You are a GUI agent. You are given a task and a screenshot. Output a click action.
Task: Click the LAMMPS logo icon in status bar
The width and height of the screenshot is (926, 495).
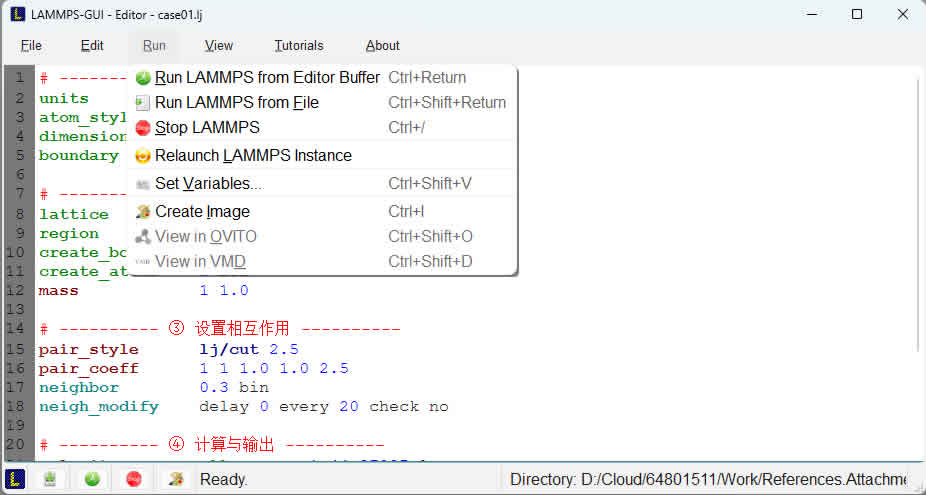[15, 478]
